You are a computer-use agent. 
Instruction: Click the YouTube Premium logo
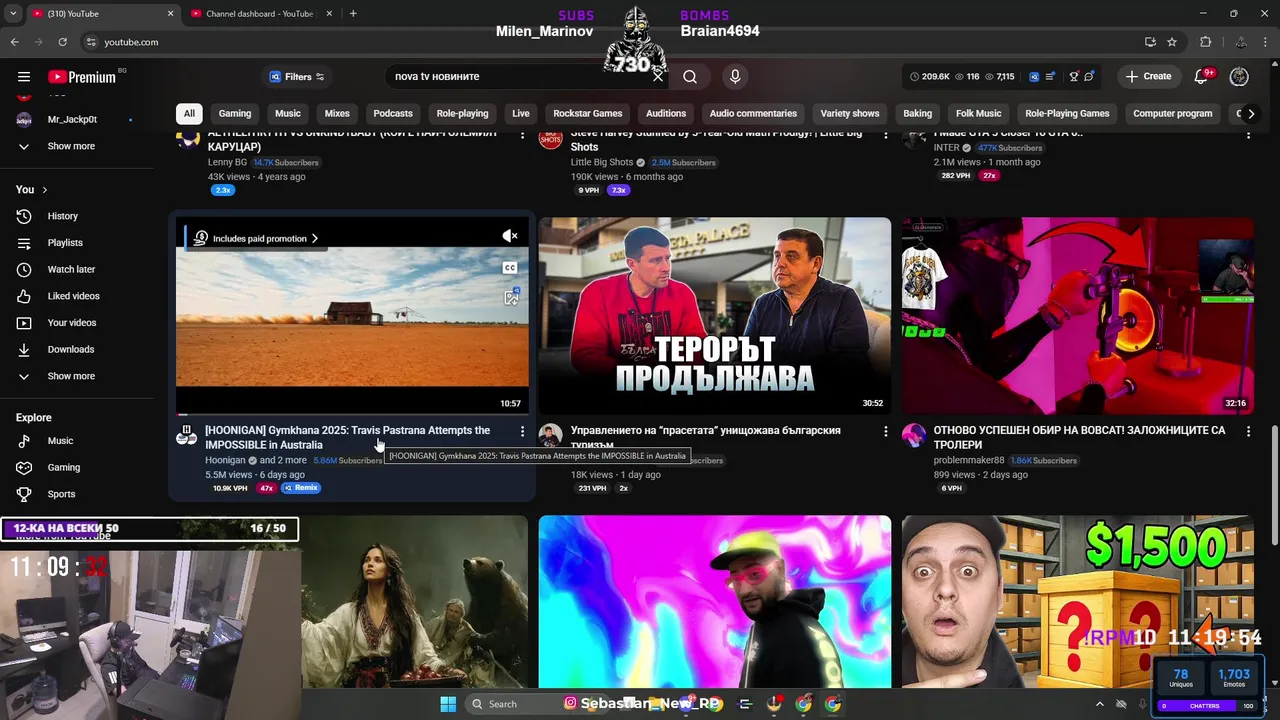tap(82, 77)
